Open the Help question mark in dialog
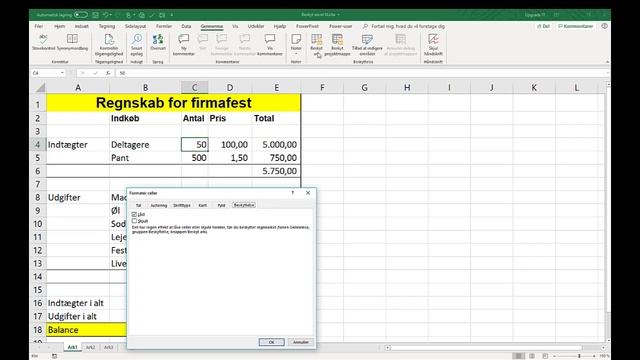This screenshot has width=640, height=360. [293, 193]
